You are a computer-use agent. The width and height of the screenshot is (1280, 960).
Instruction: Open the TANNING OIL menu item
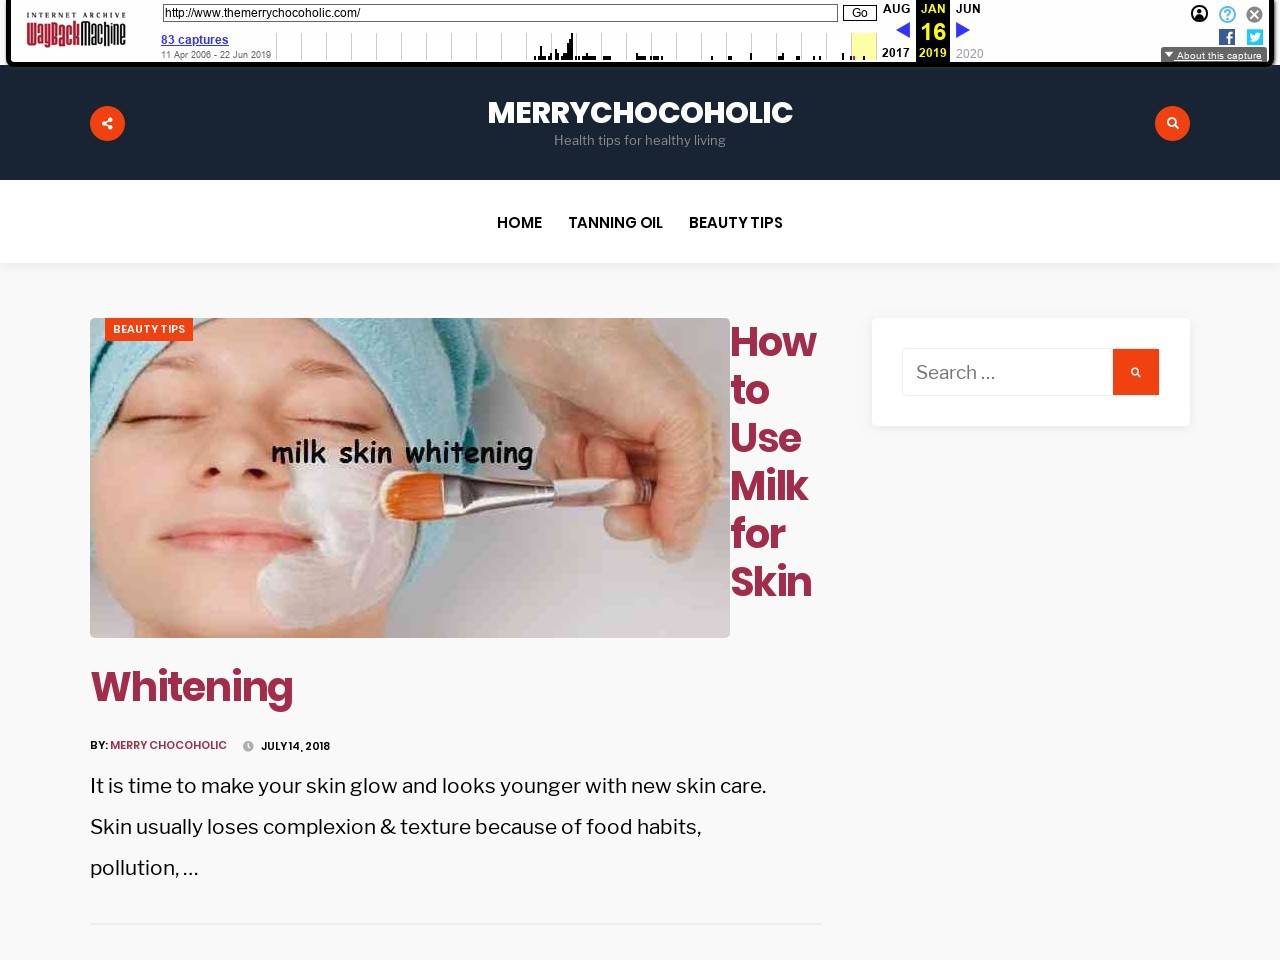point(615,222)
